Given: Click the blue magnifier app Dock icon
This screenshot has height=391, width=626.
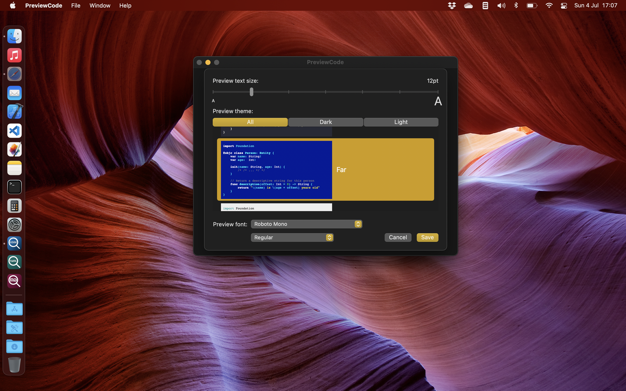Looking at the screenshot, I should pos(14,243).
